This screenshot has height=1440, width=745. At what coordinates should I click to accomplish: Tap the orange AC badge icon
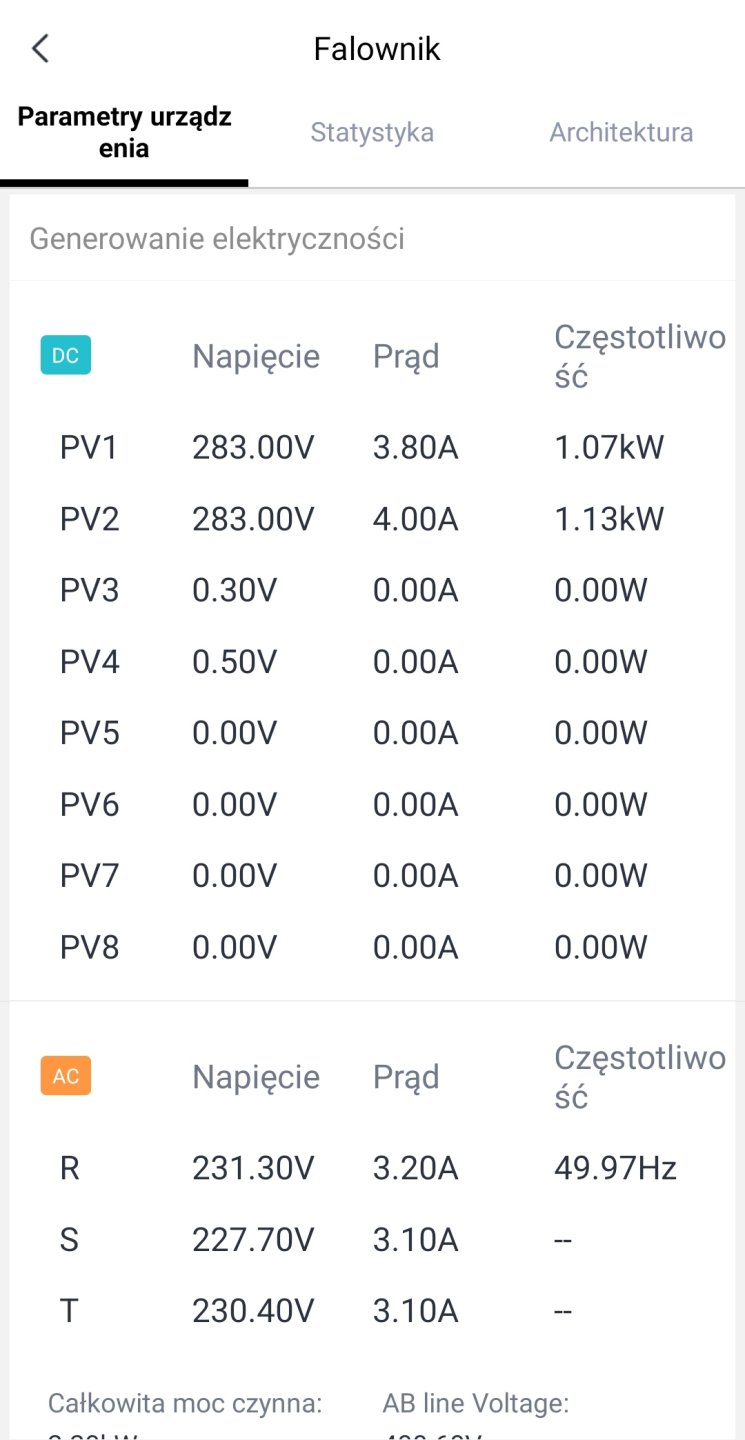(65, 1076)
